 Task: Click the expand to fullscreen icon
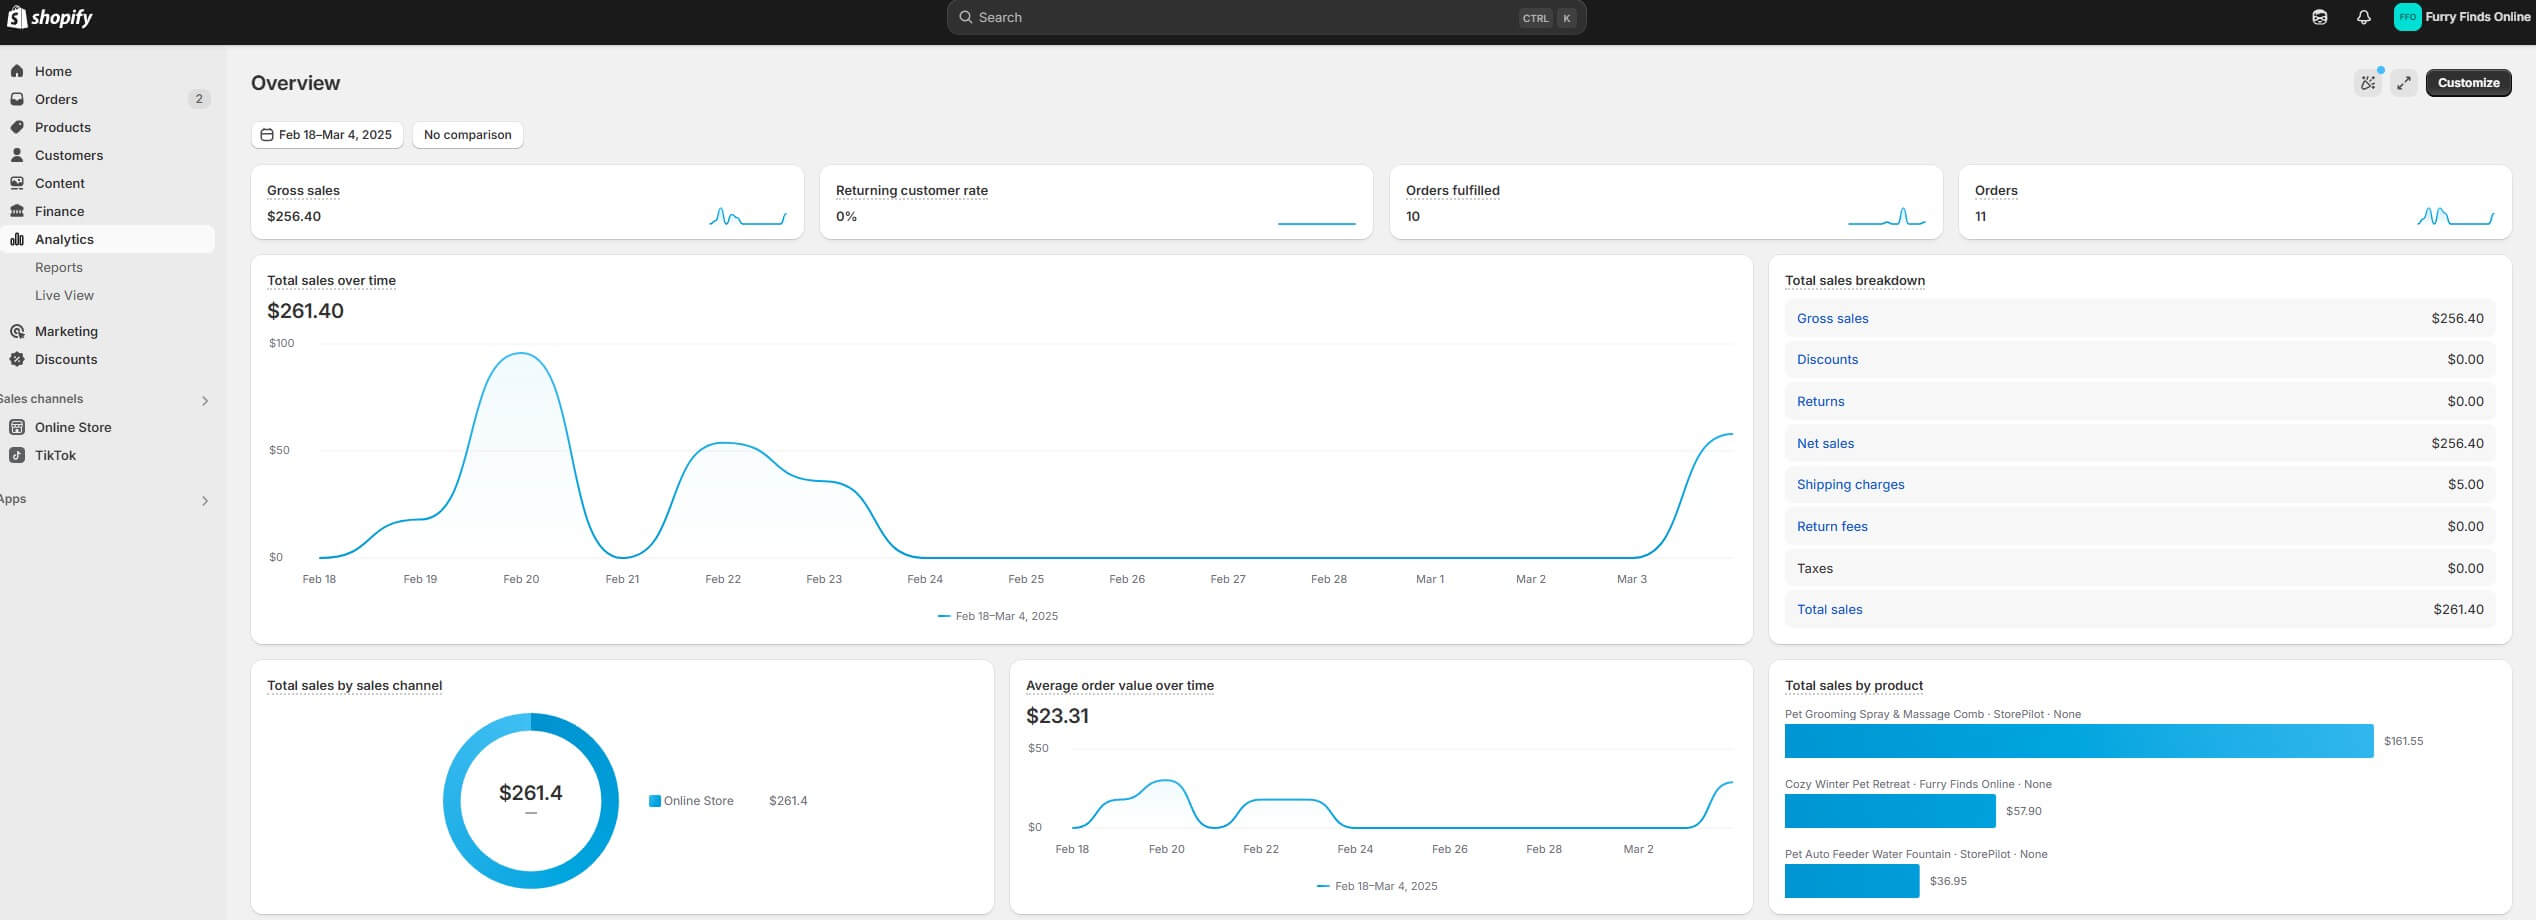2404,83
